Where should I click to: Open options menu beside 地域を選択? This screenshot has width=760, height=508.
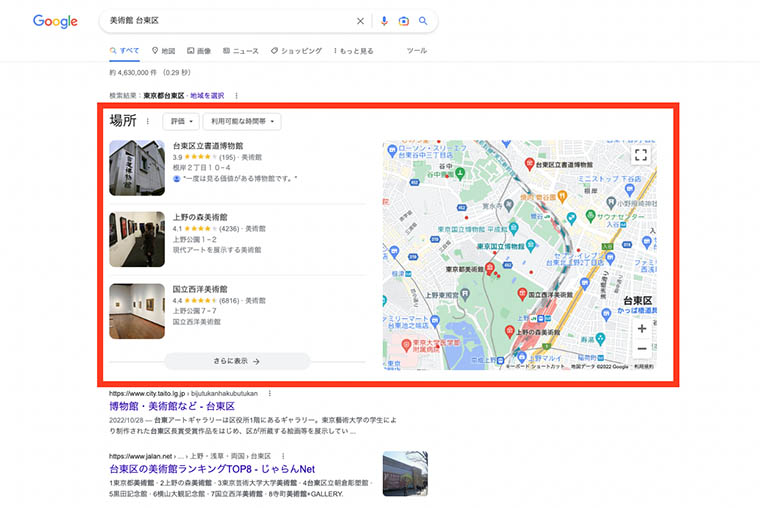[237, 96]
